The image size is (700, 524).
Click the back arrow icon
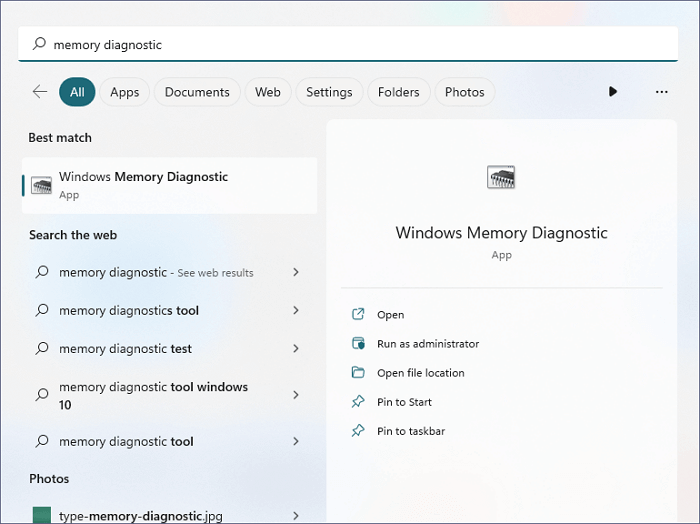point(40,92)
